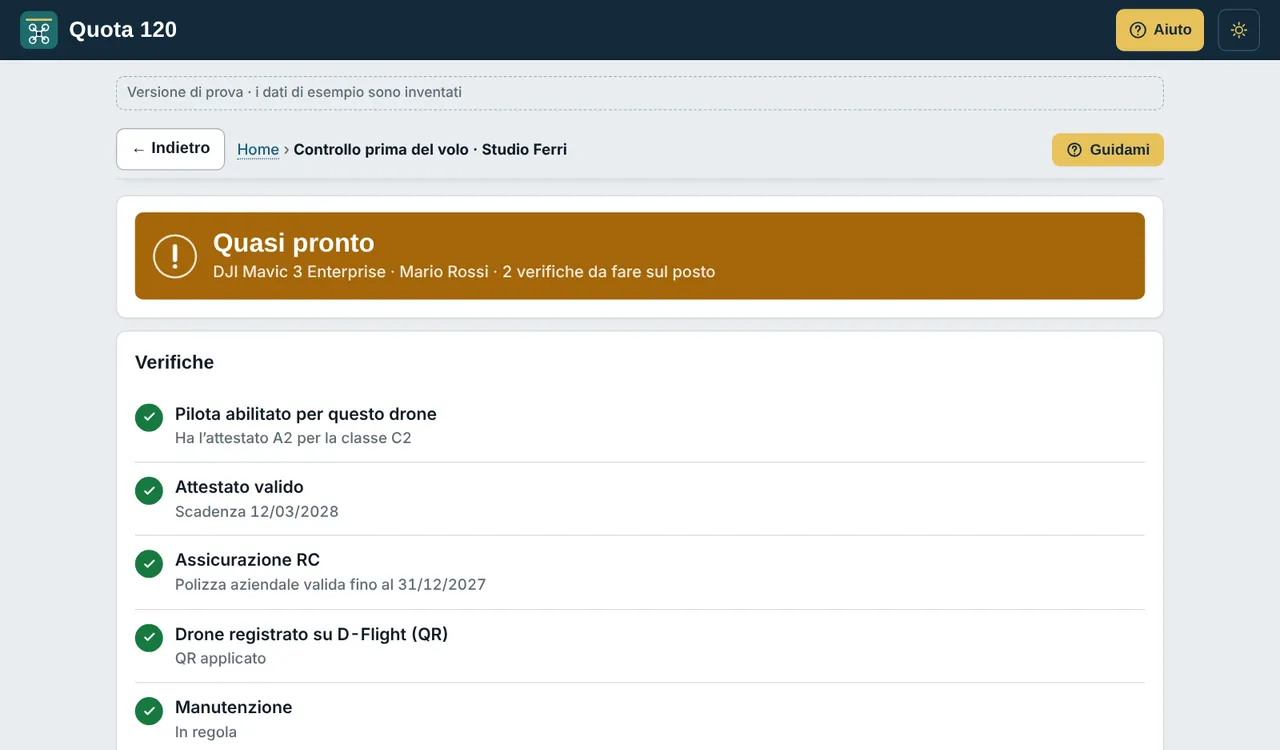Click 'Scadenza 12/03/2028' text
The image size is (1280, 750).
(x=257, y=512)
